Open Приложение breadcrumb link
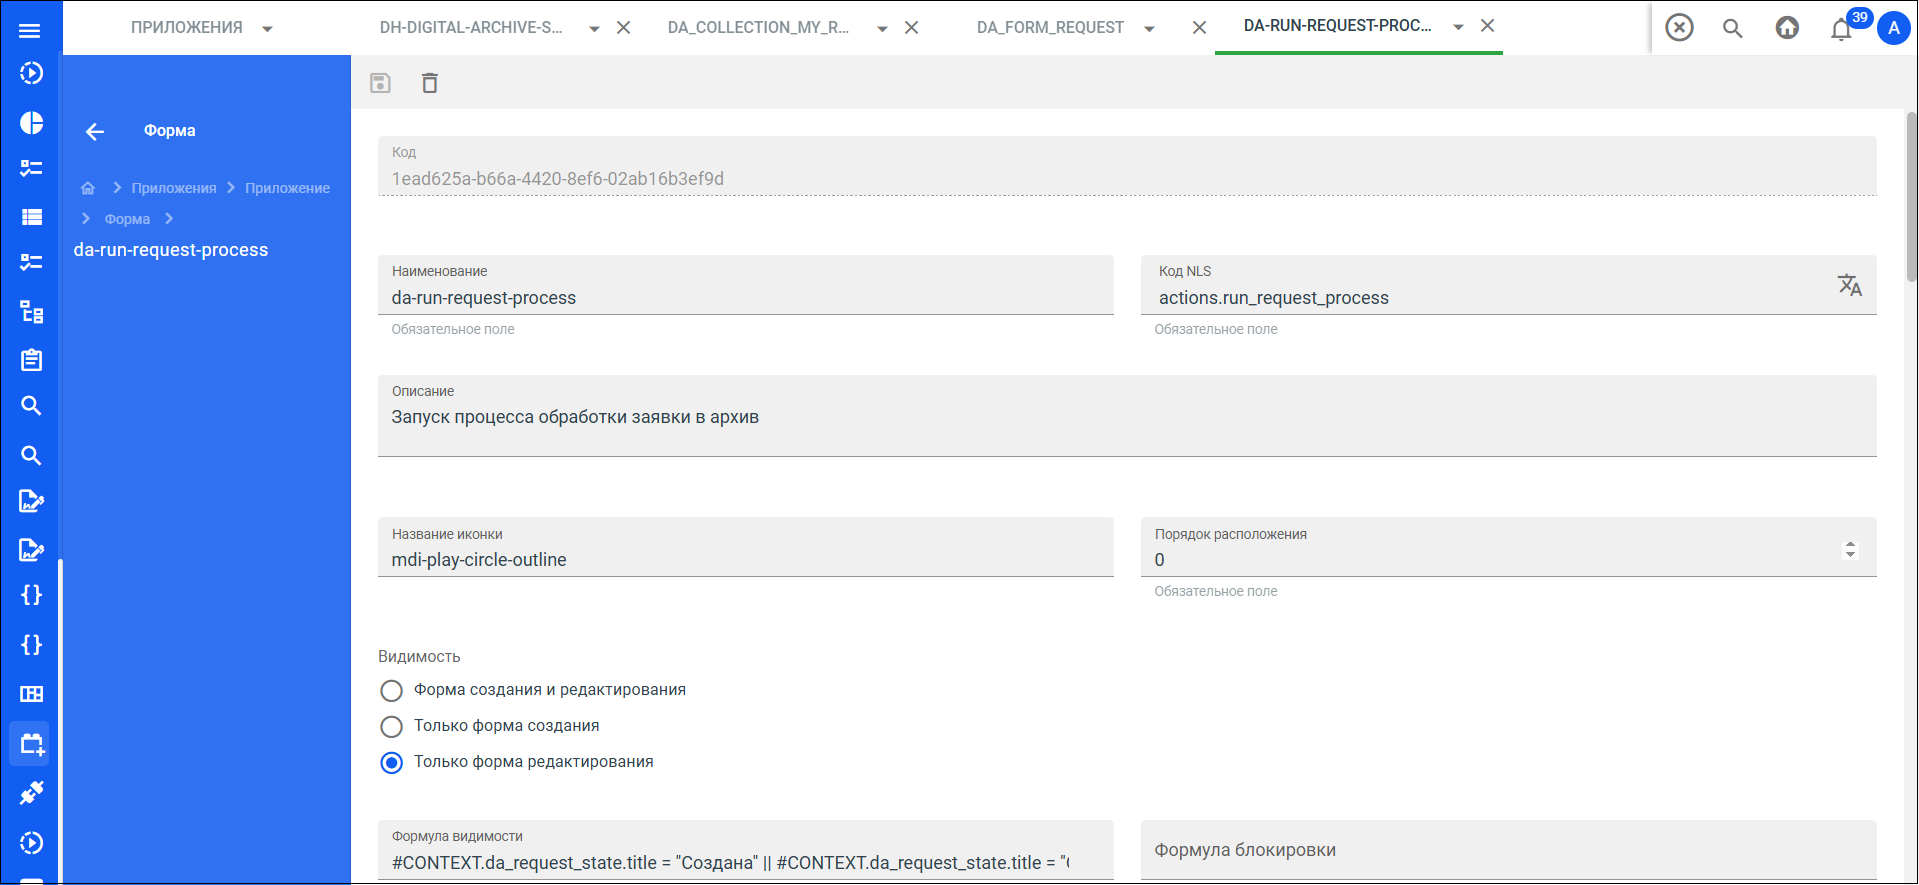 click(287, 188)
